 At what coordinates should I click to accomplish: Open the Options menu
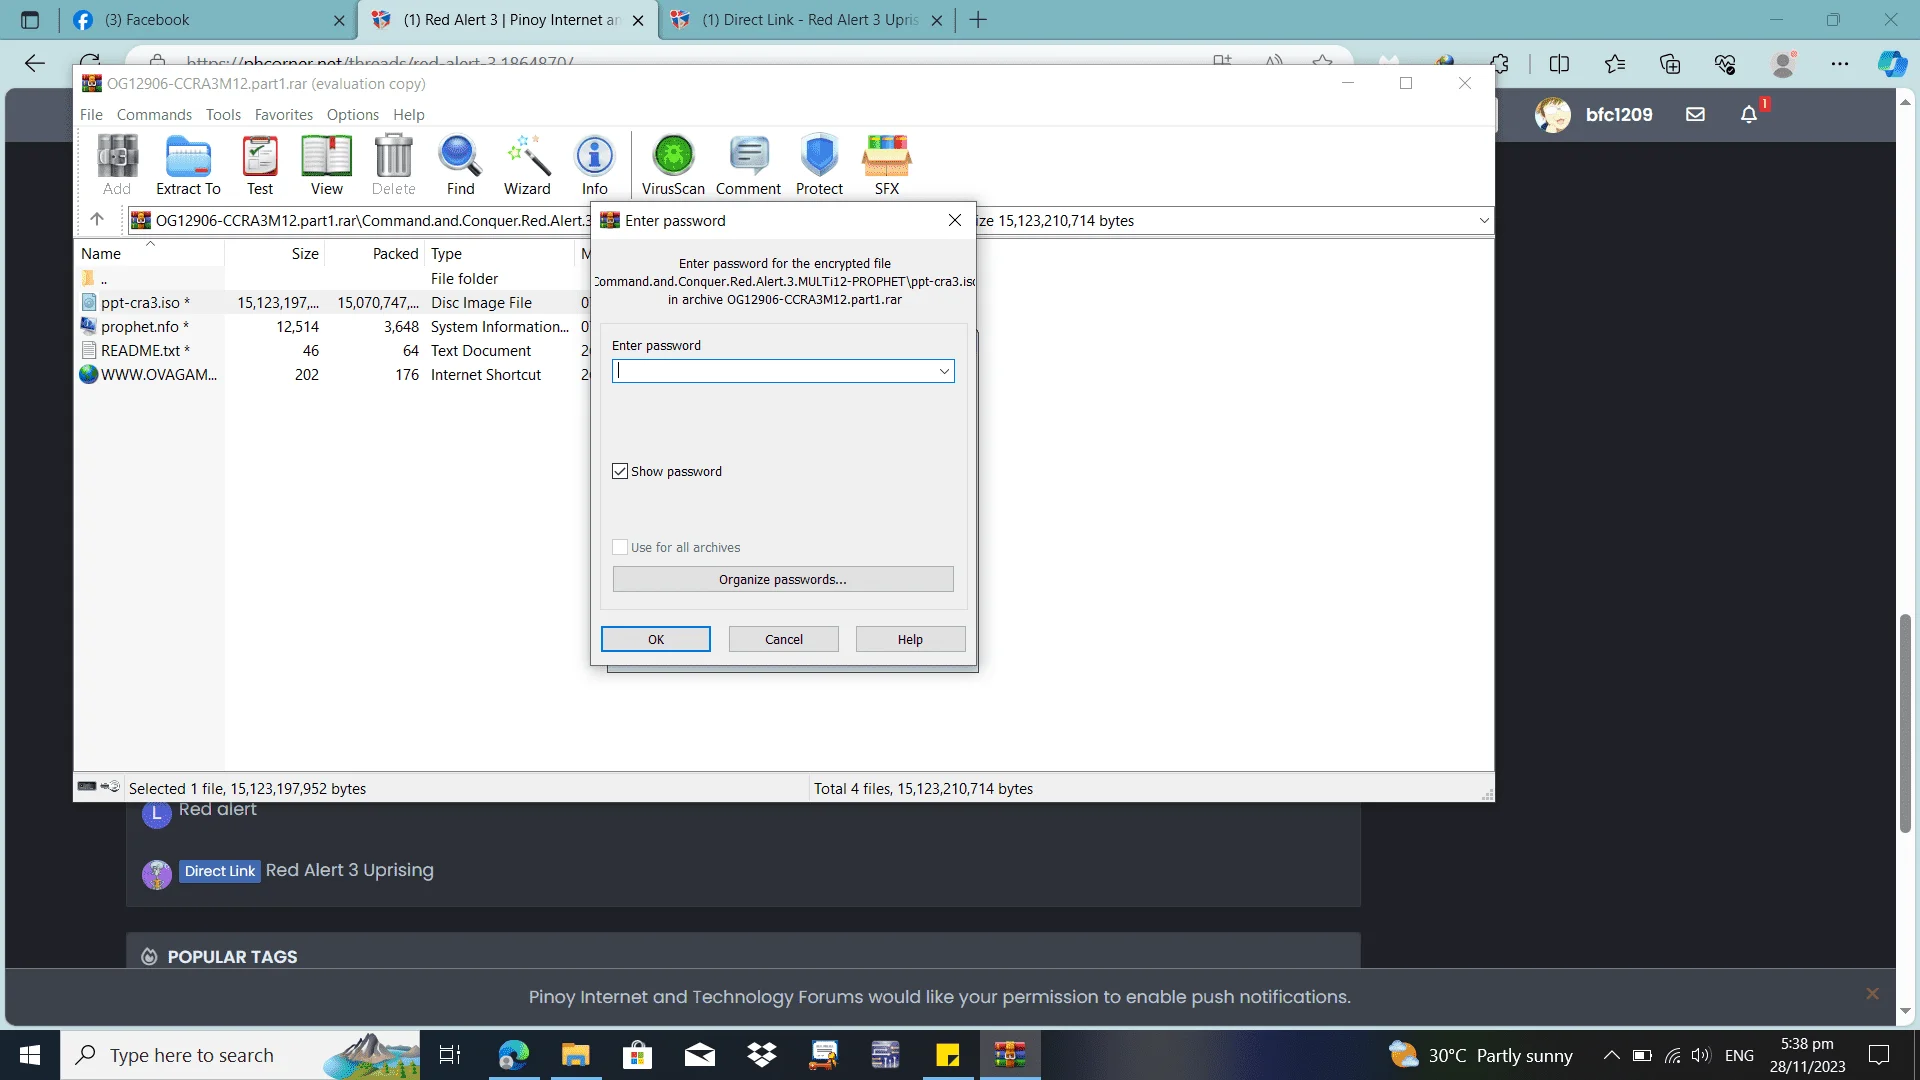pyautogui.click(x=352, y=114)
